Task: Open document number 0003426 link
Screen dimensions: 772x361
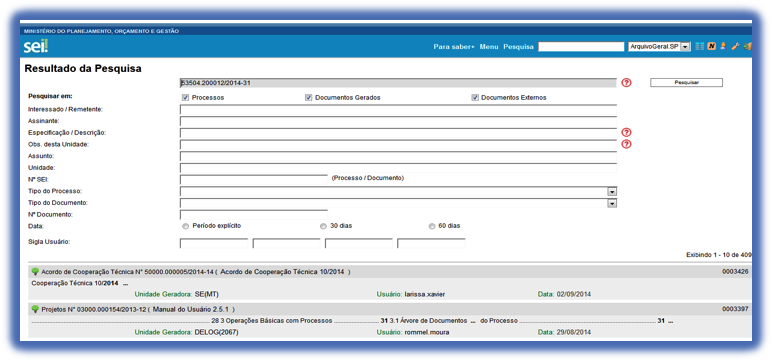Action: pyautogui.click(x=736, y=272)
